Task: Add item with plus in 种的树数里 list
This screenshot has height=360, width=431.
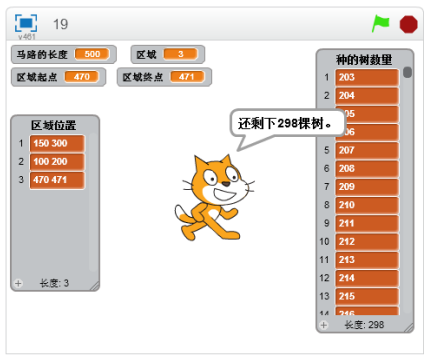Action: (323, 325)
